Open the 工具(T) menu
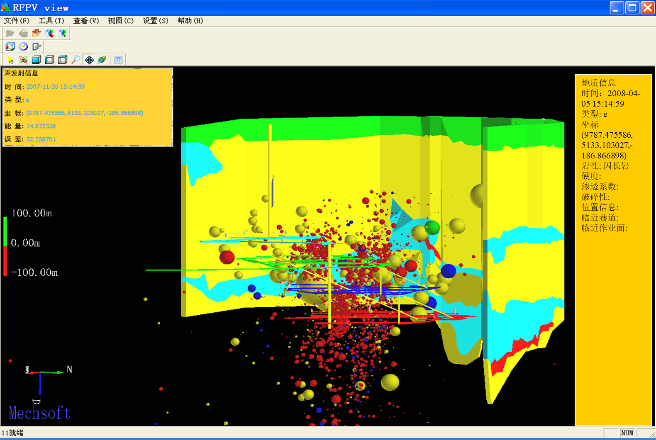This screenshot has height=440, width=656. click(x=51, y=20)
